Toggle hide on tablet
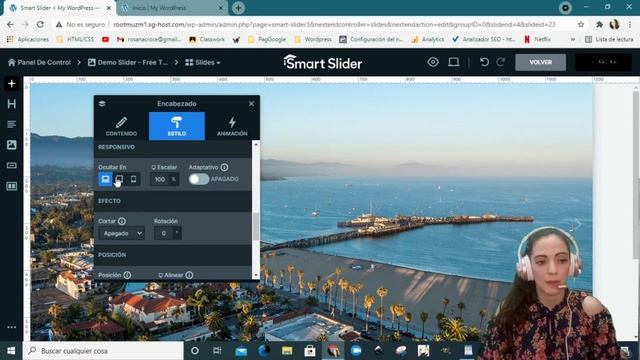Screen dimensions: 640x360 (x=119, y=179)
